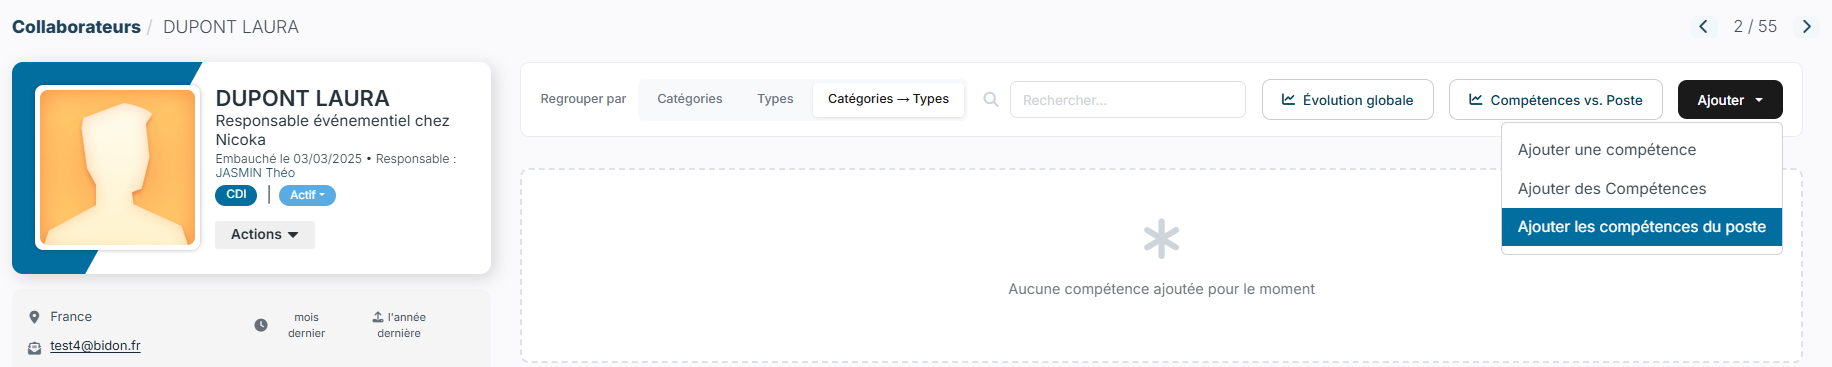Open the Actions dropdown

click(265, 235)
